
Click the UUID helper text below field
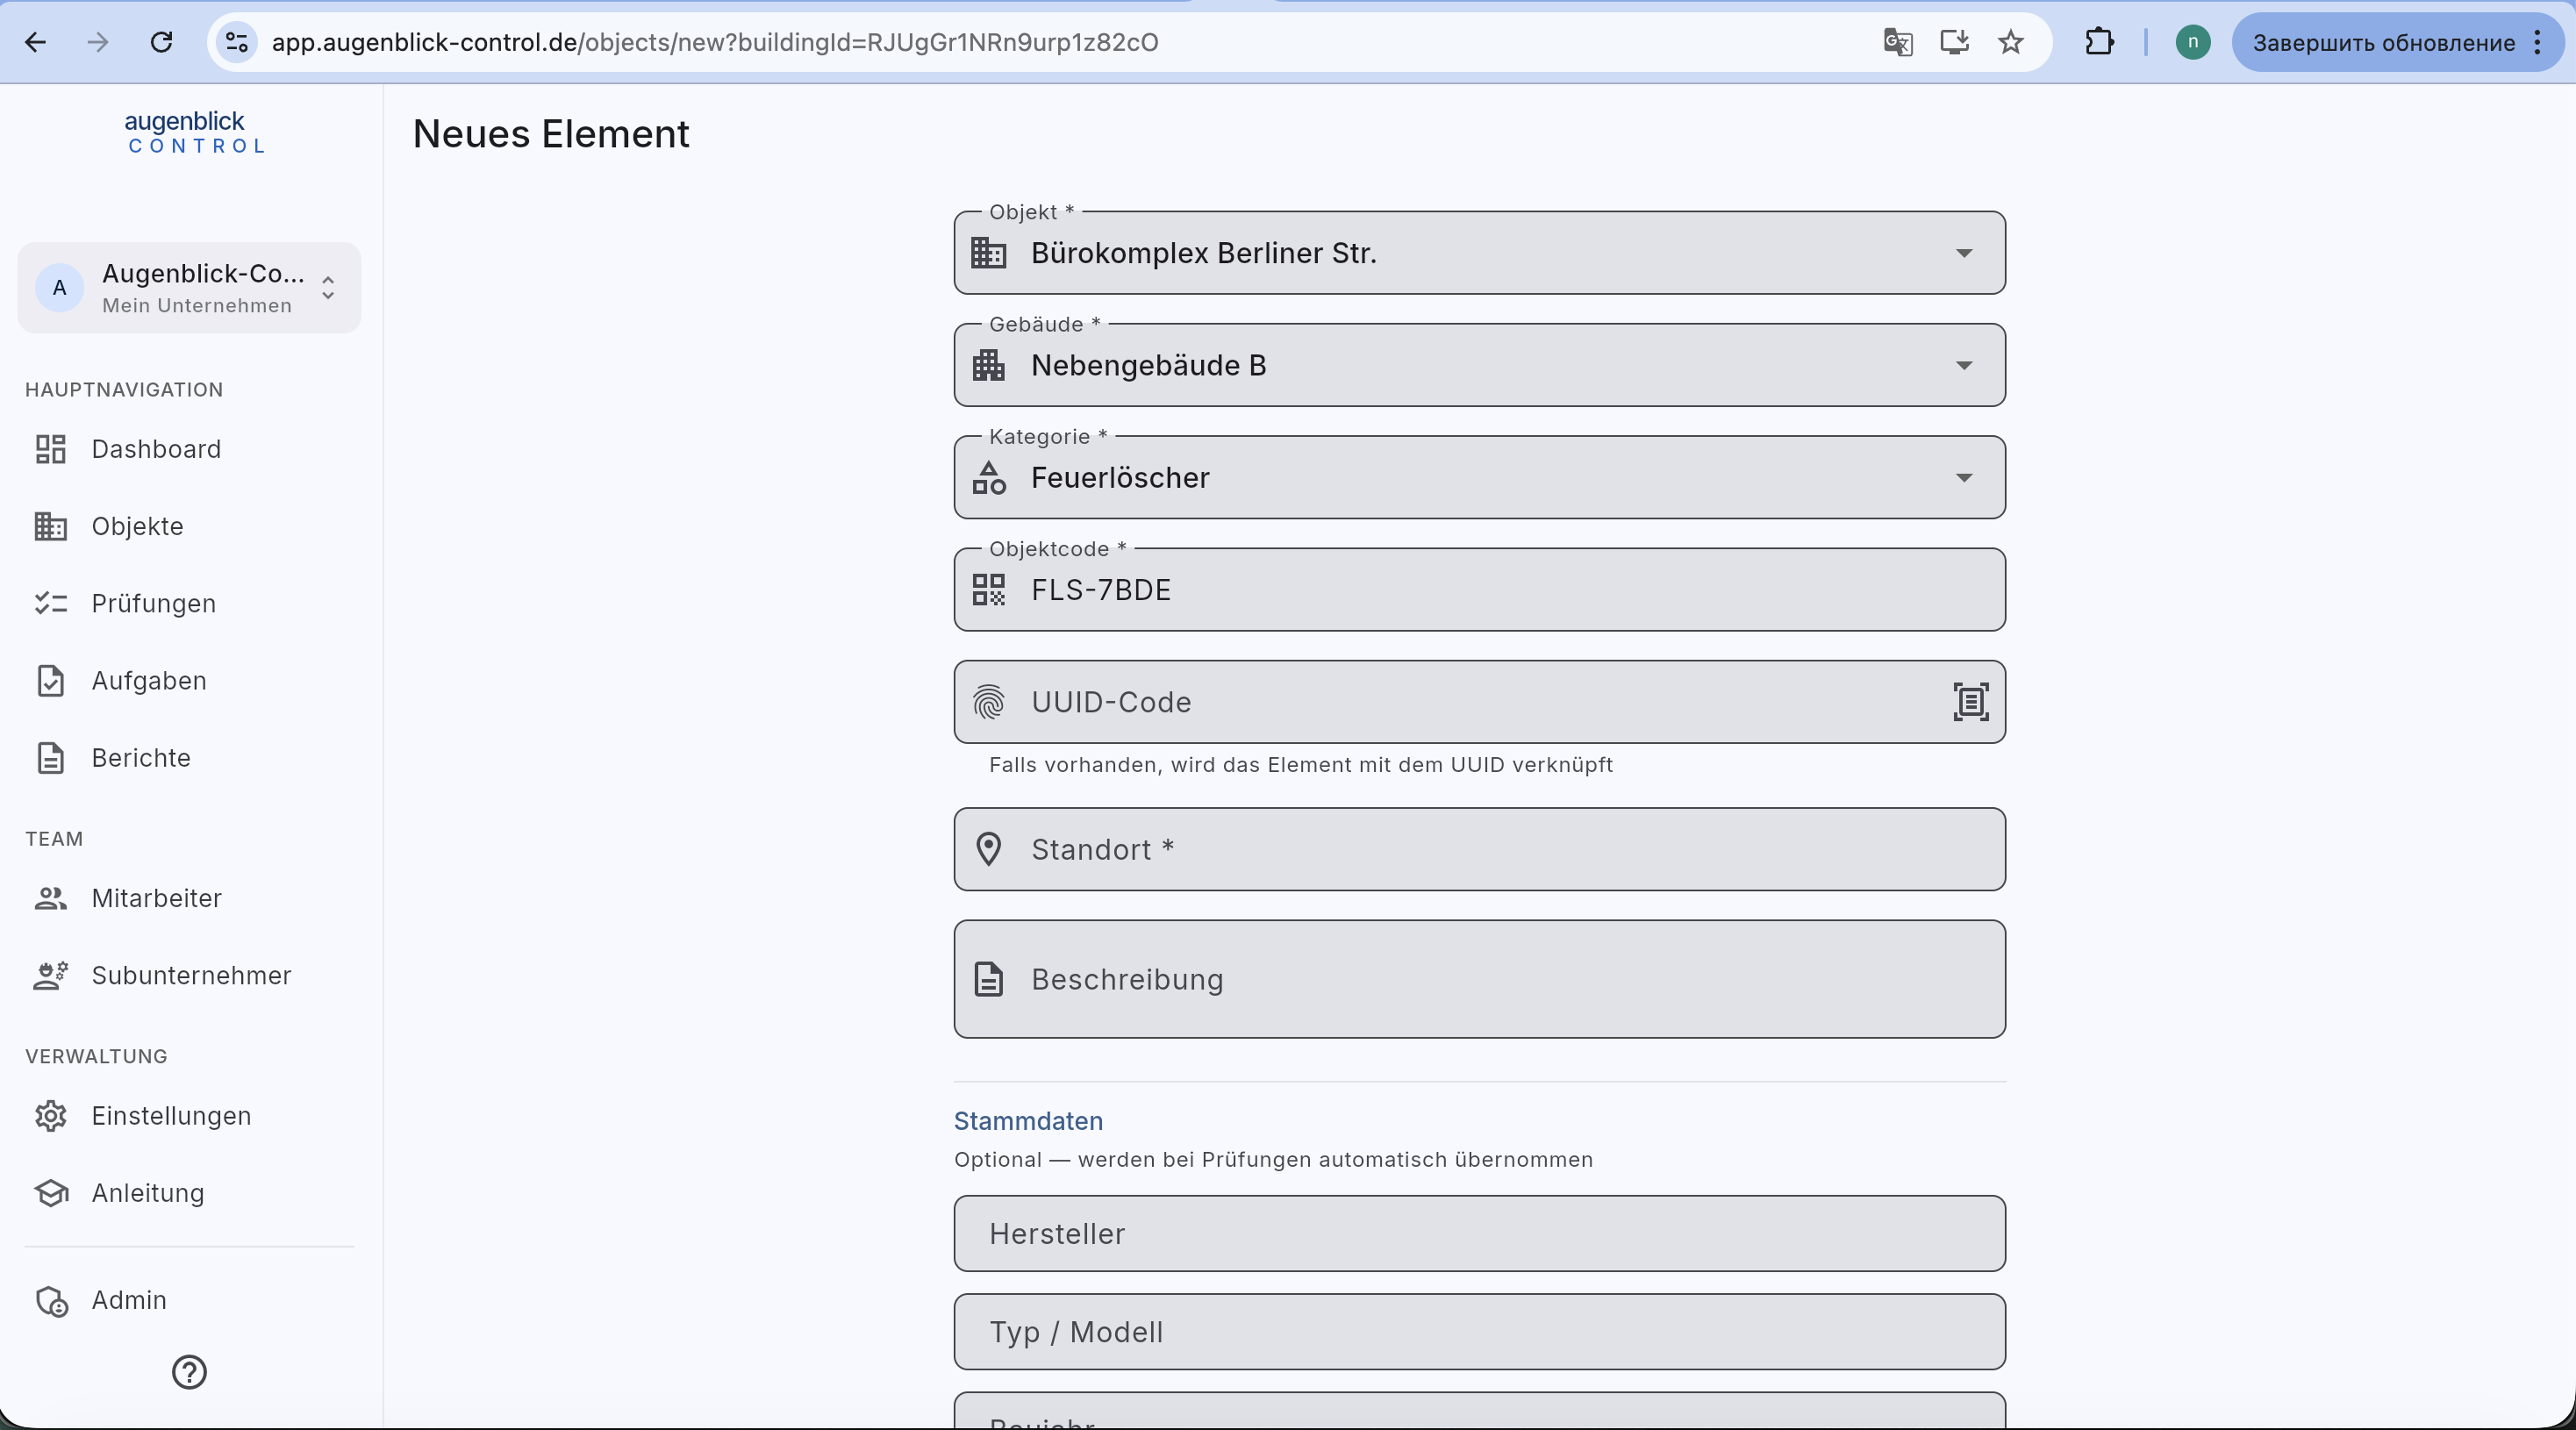pyautogui.click(x=1300, y=765)
